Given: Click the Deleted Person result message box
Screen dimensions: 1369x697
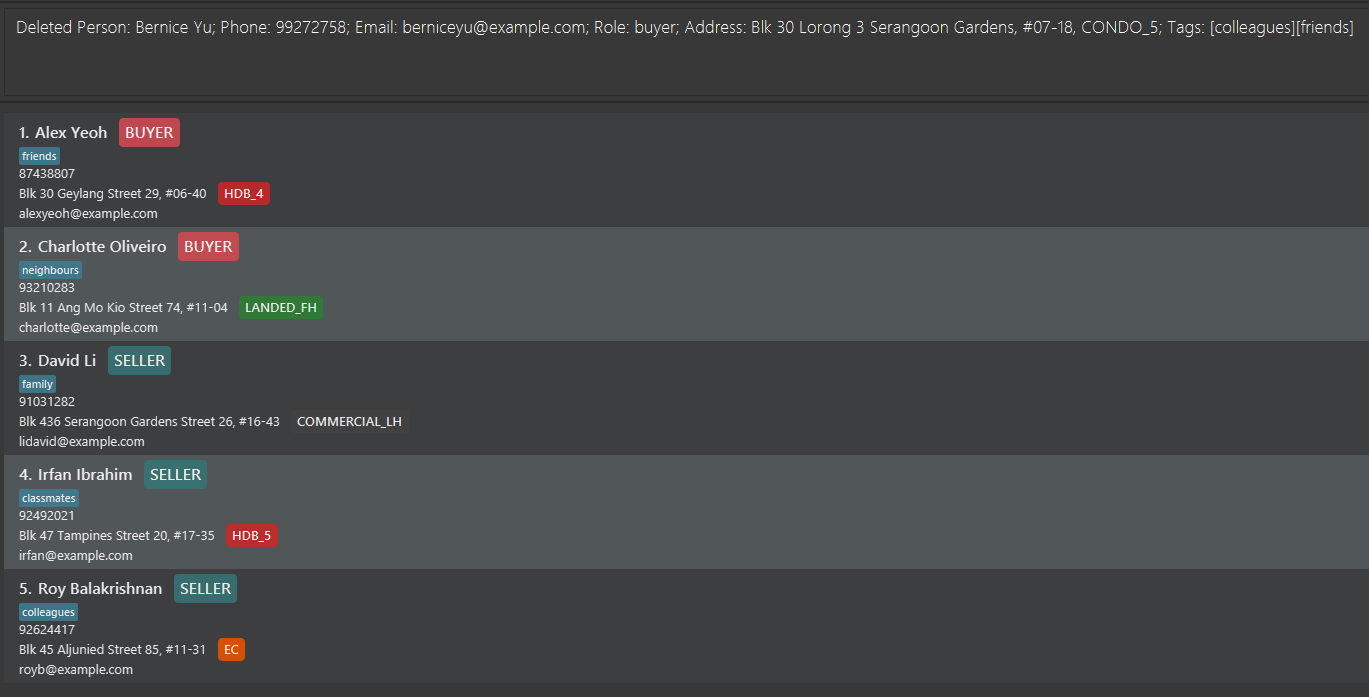Looking at the screenshot, I should [684, 50].
